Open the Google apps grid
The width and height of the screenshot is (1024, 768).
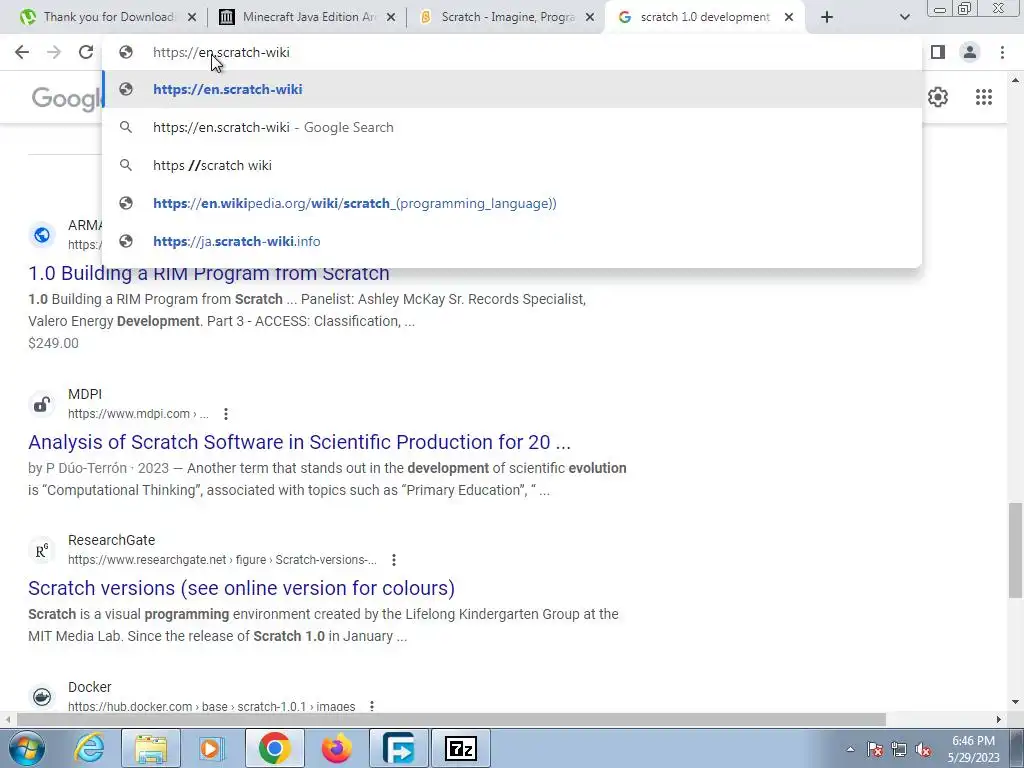pyautogui.click(x=984, y=97)
